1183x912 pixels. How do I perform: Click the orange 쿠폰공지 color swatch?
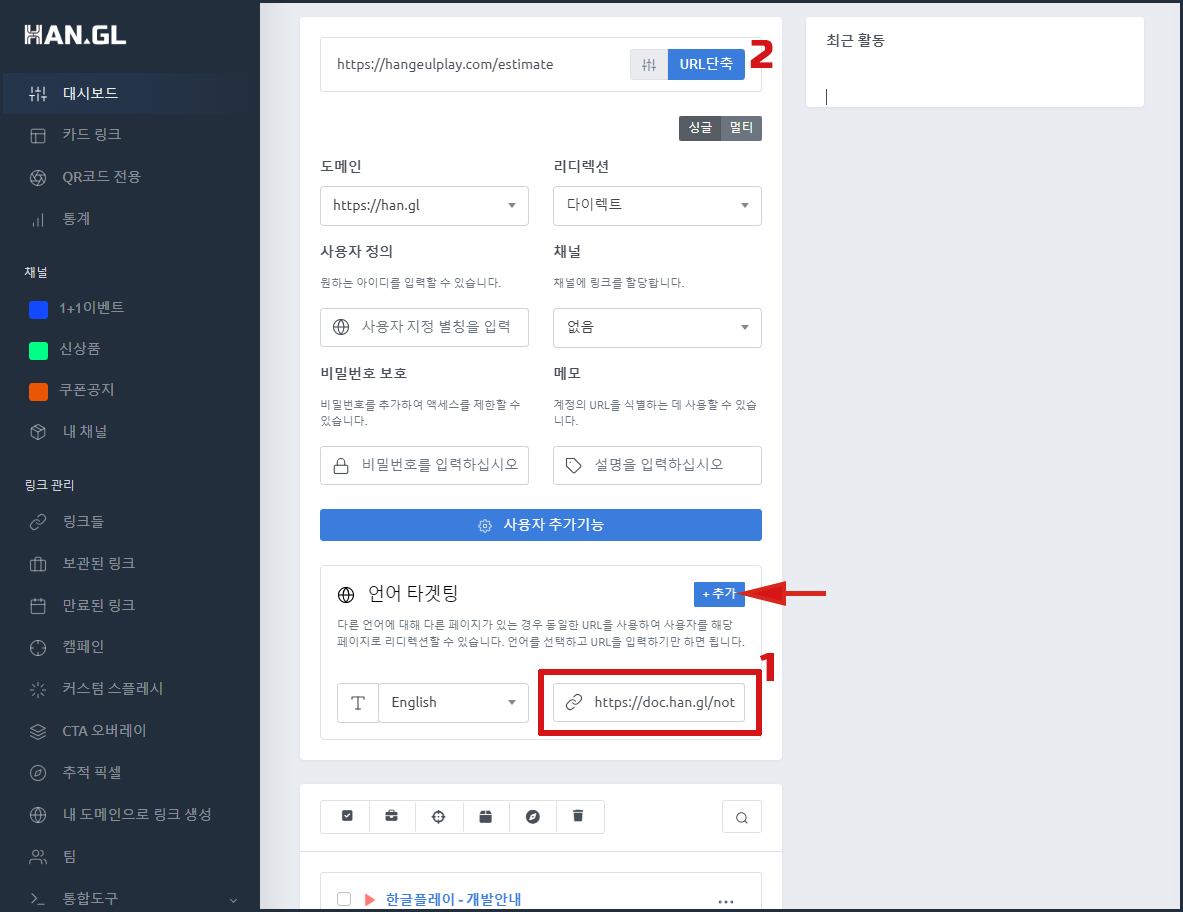coord(38,392)
